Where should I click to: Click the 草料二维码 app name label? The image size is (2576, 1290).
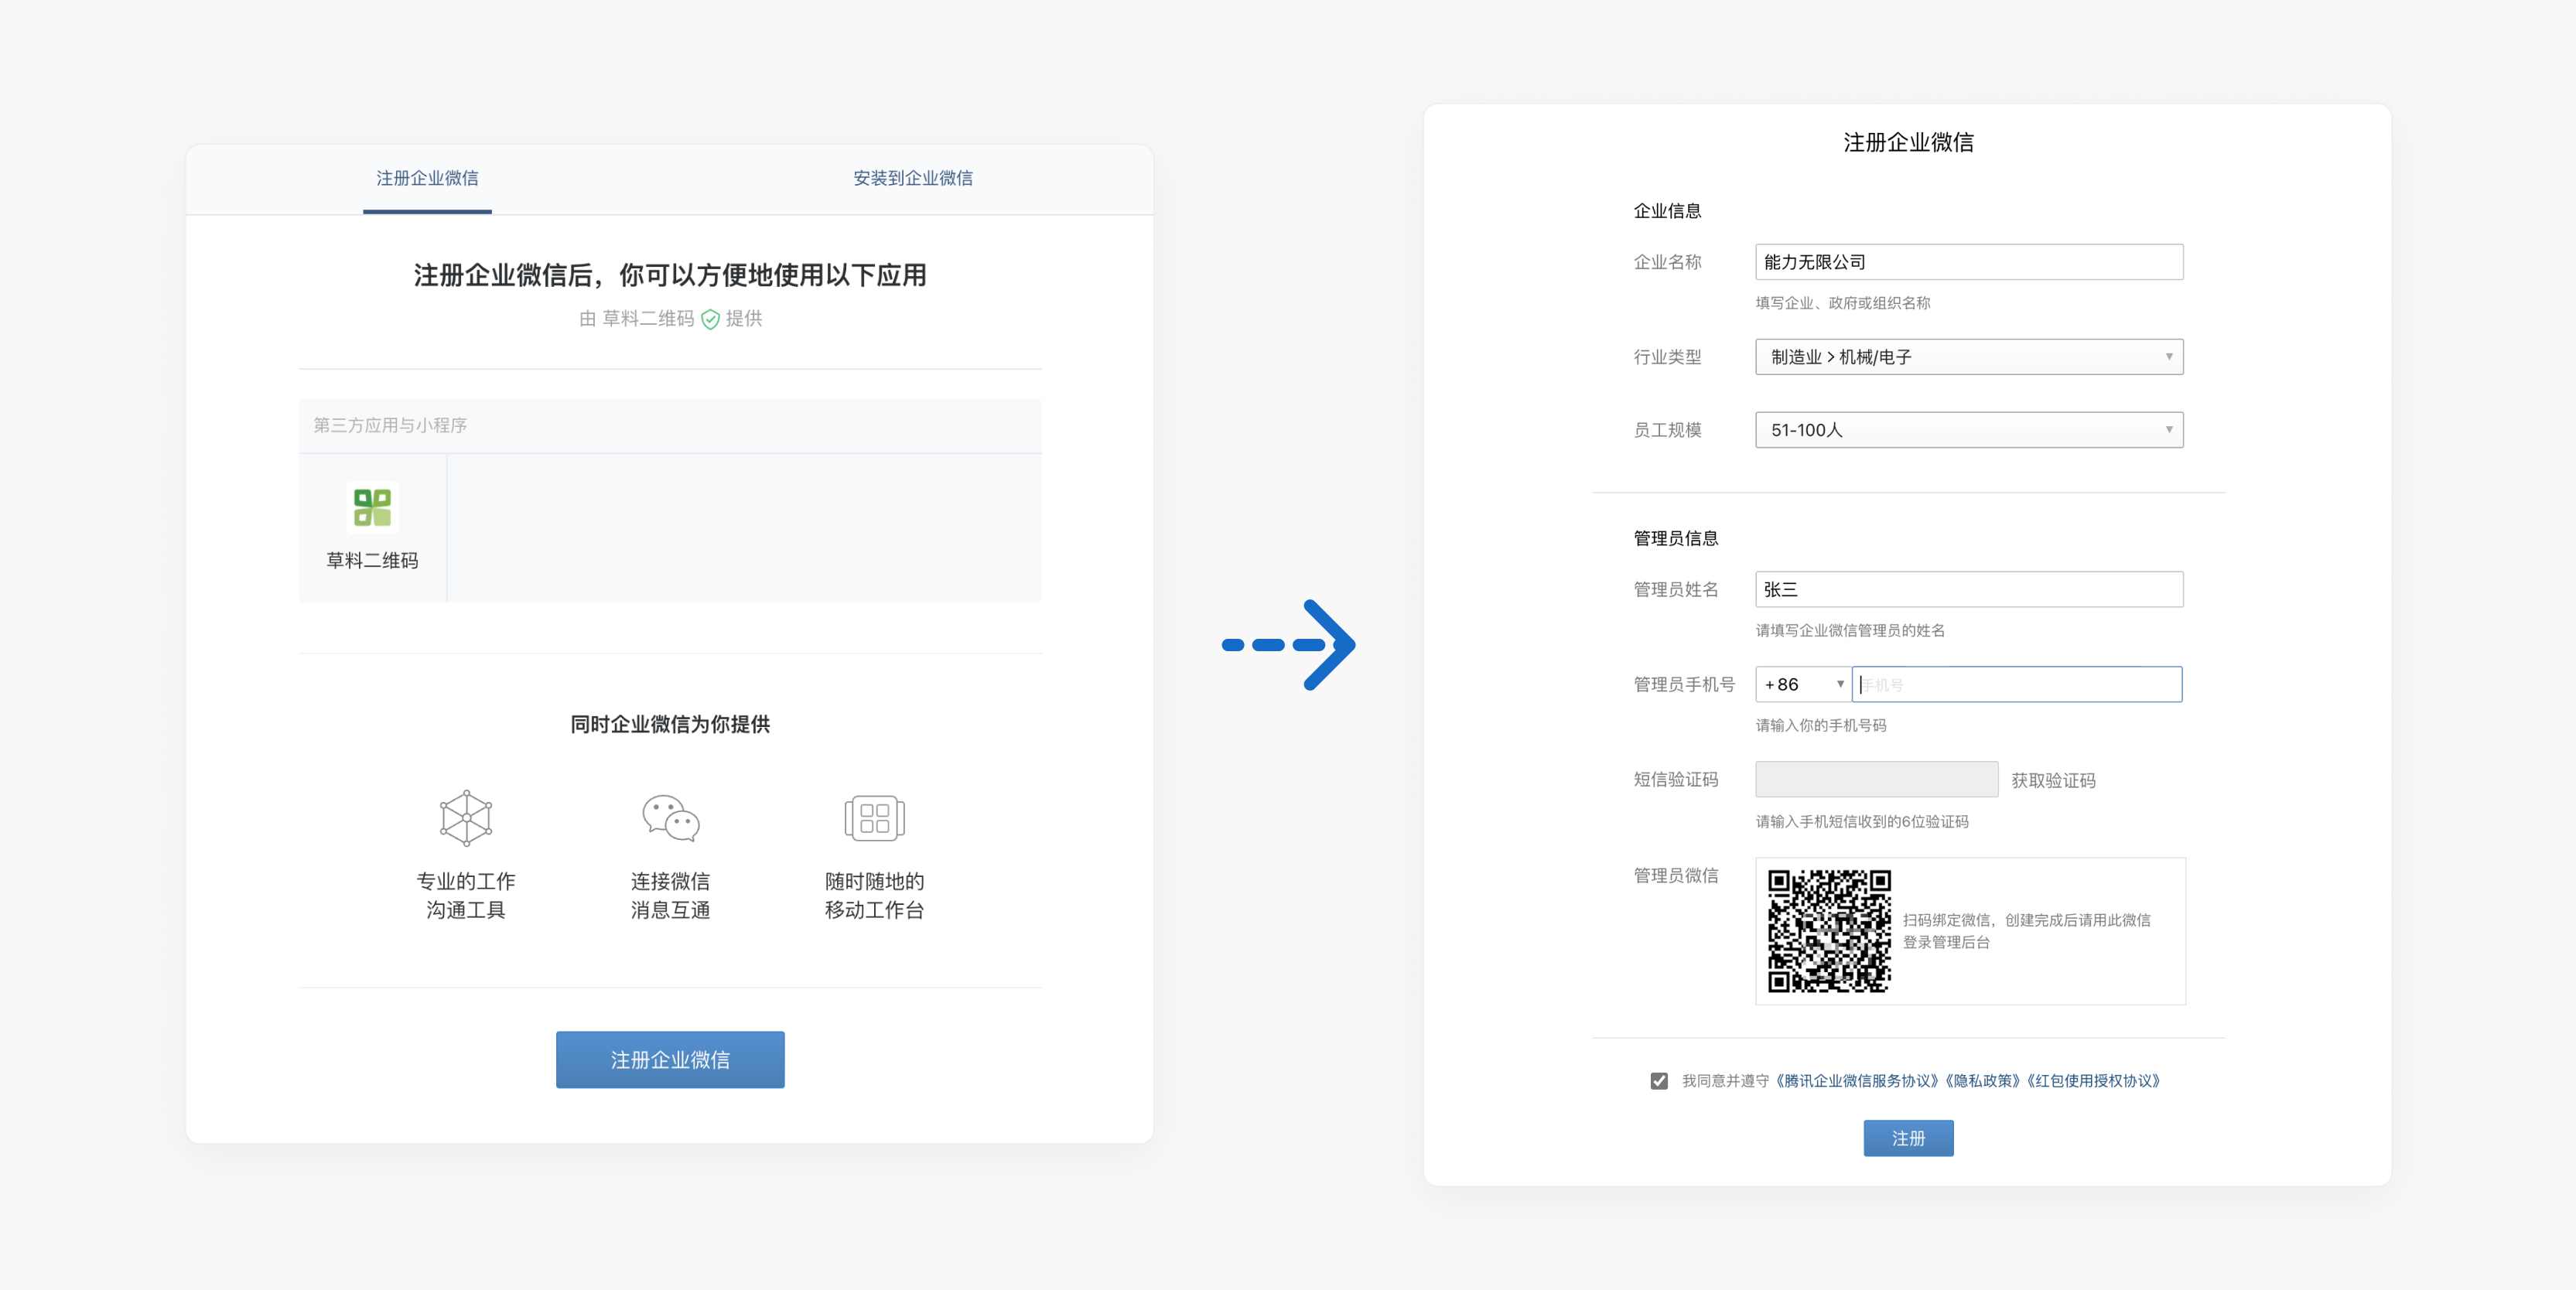[372, 561]
